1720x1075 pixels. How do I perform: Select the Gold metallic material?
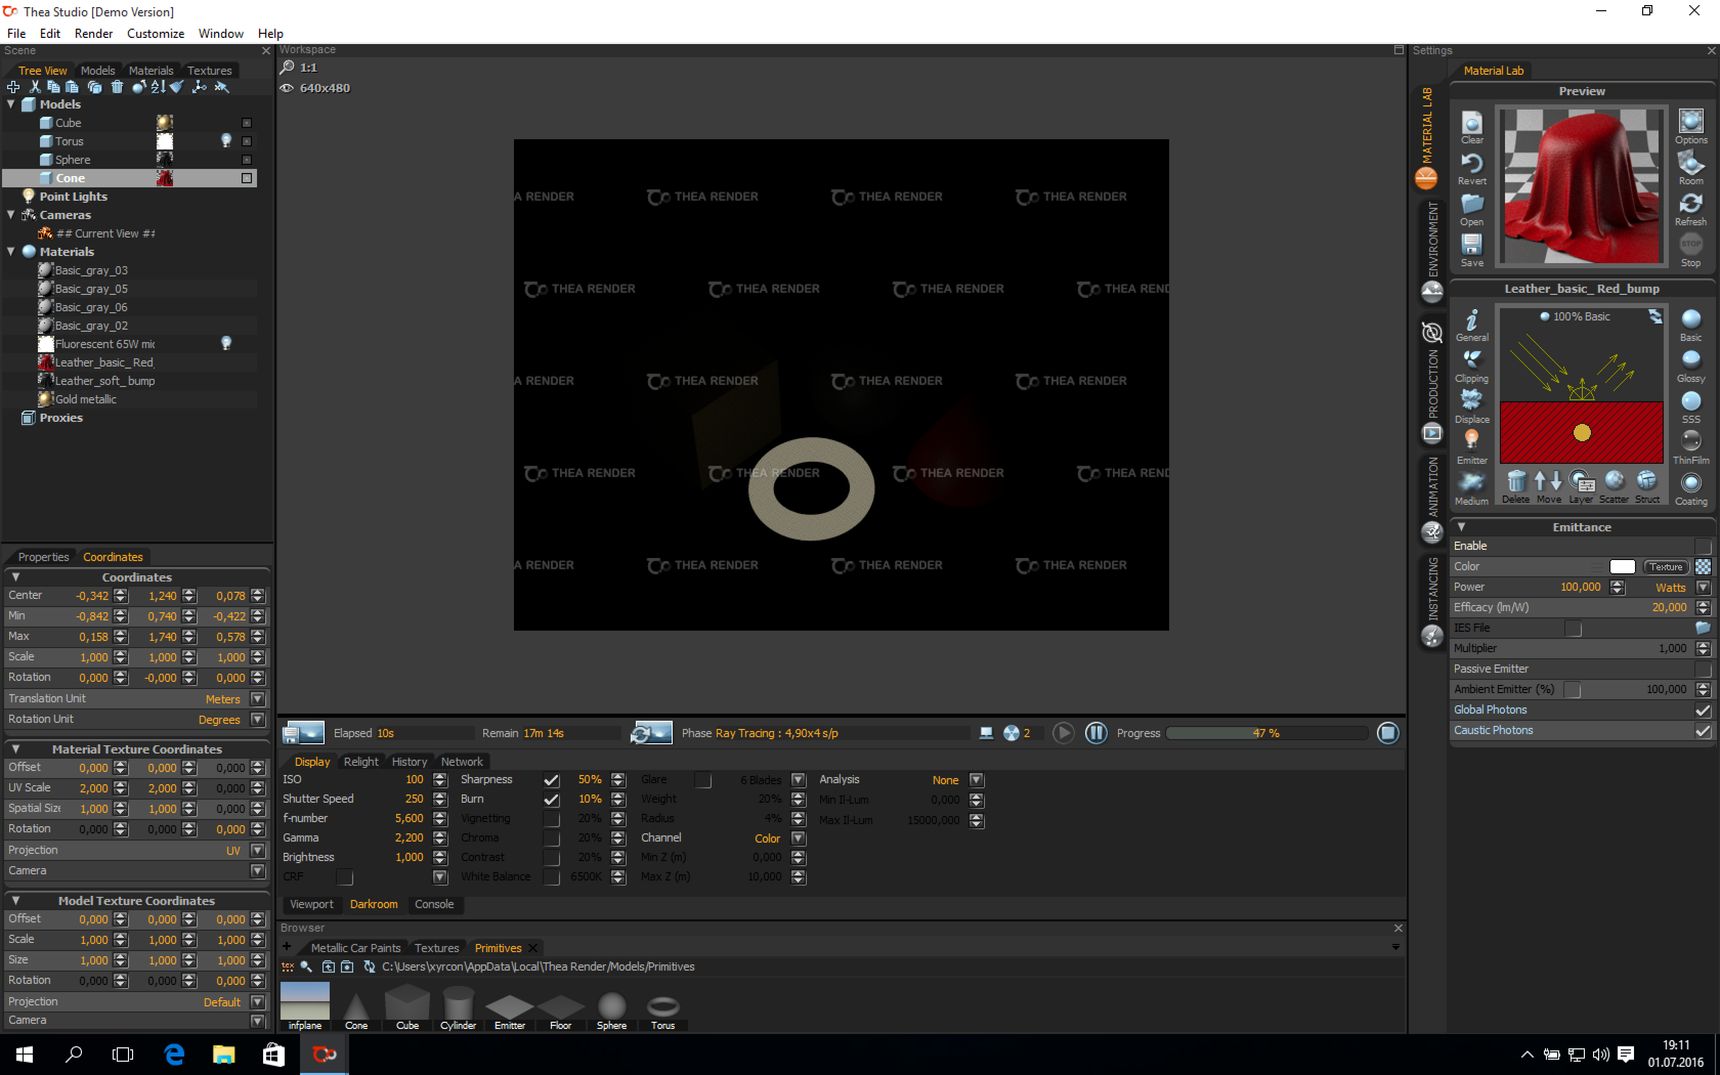85,399
